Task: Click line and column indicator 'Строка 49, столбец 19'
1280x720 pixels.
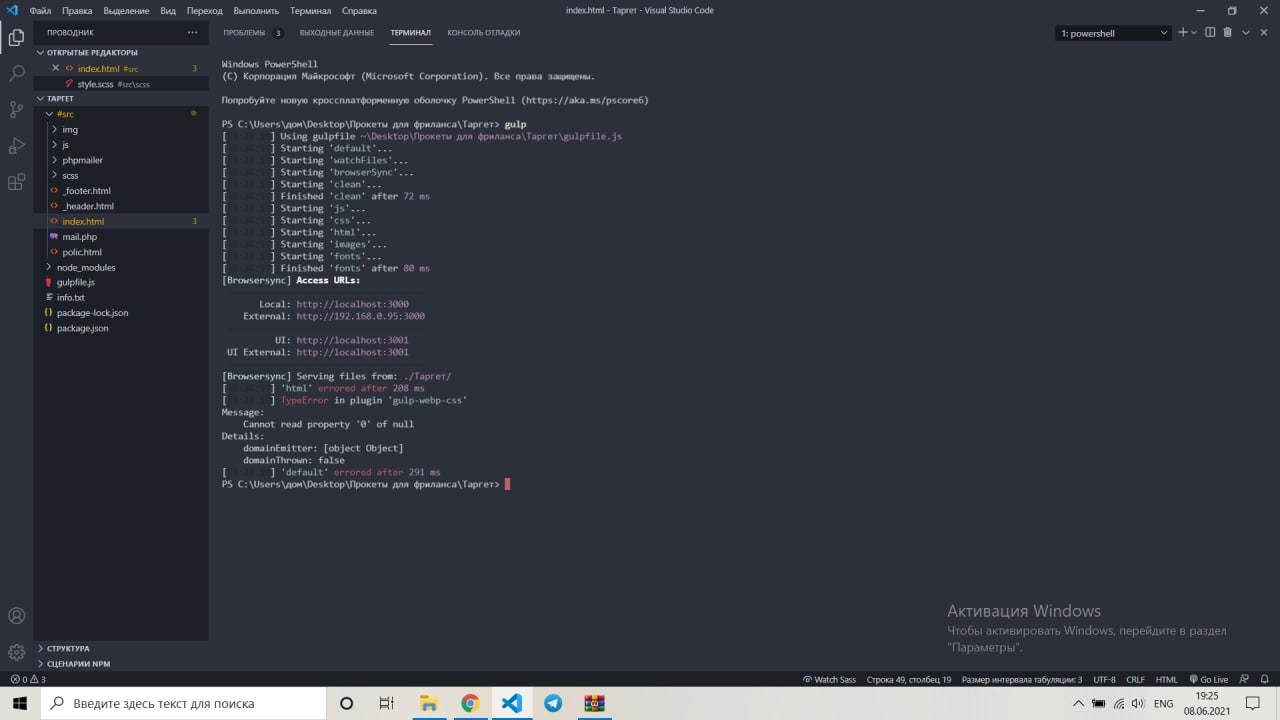Action: (x=908, y=679)
